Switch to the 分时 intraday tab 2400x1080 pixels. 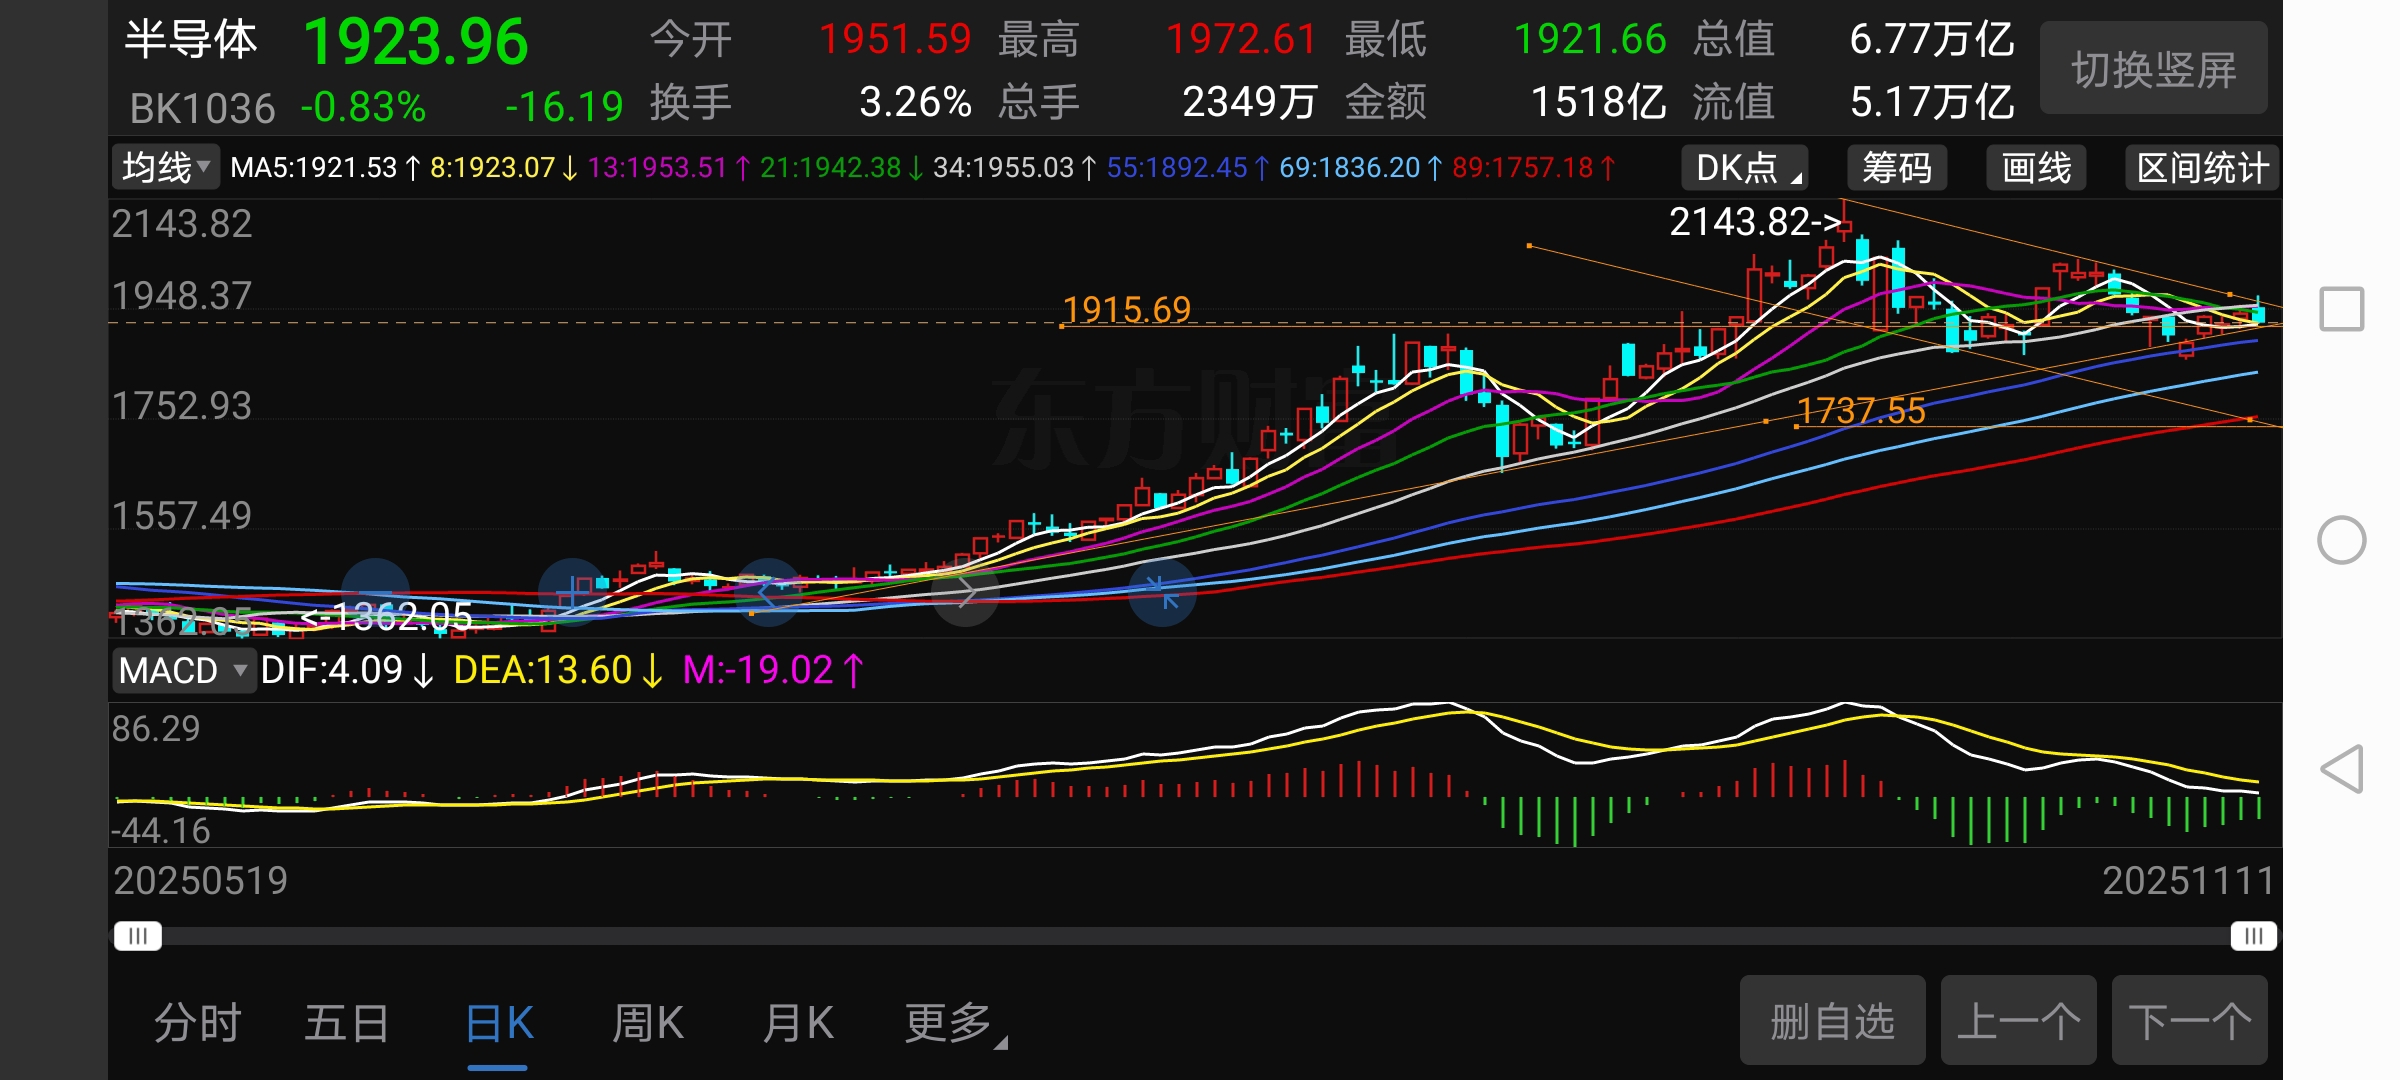click(197, 1023)
